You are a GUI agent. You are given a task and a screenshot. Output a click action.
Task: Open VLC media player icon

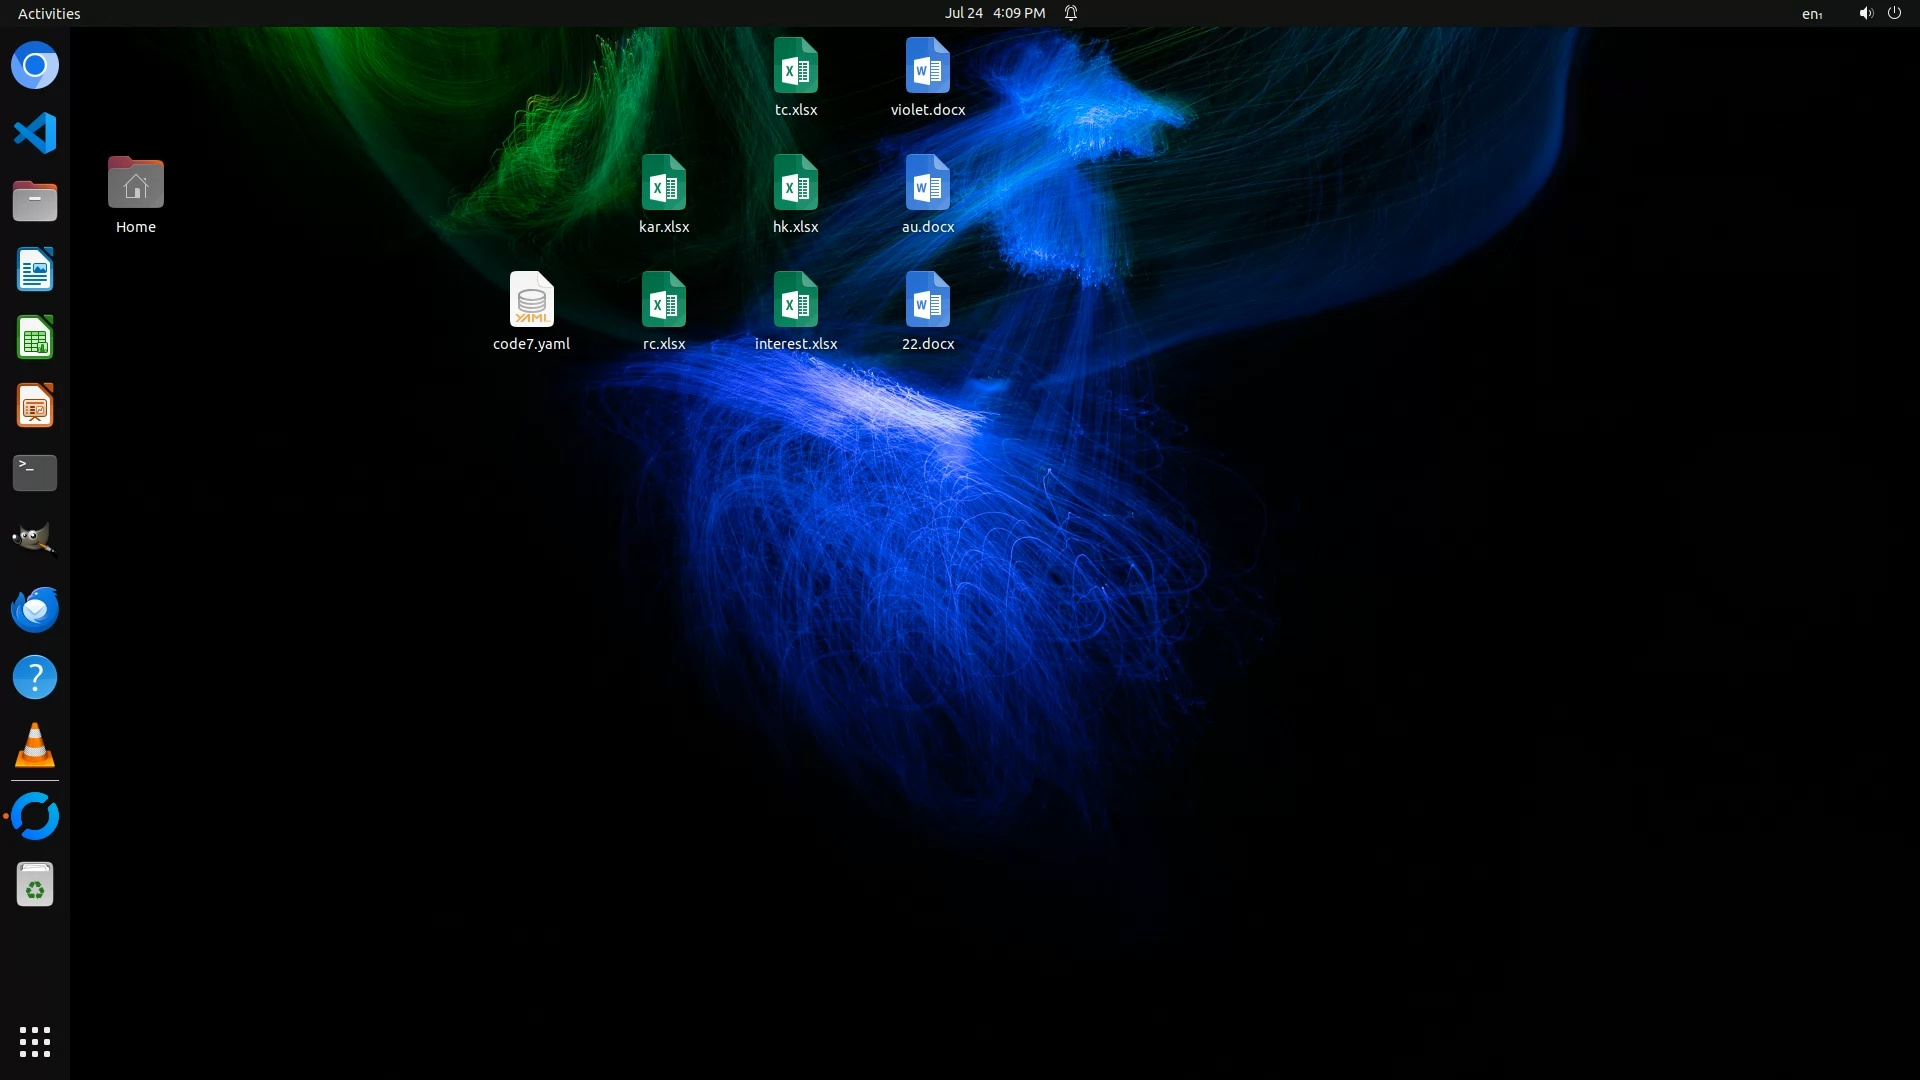coord(35,746)
